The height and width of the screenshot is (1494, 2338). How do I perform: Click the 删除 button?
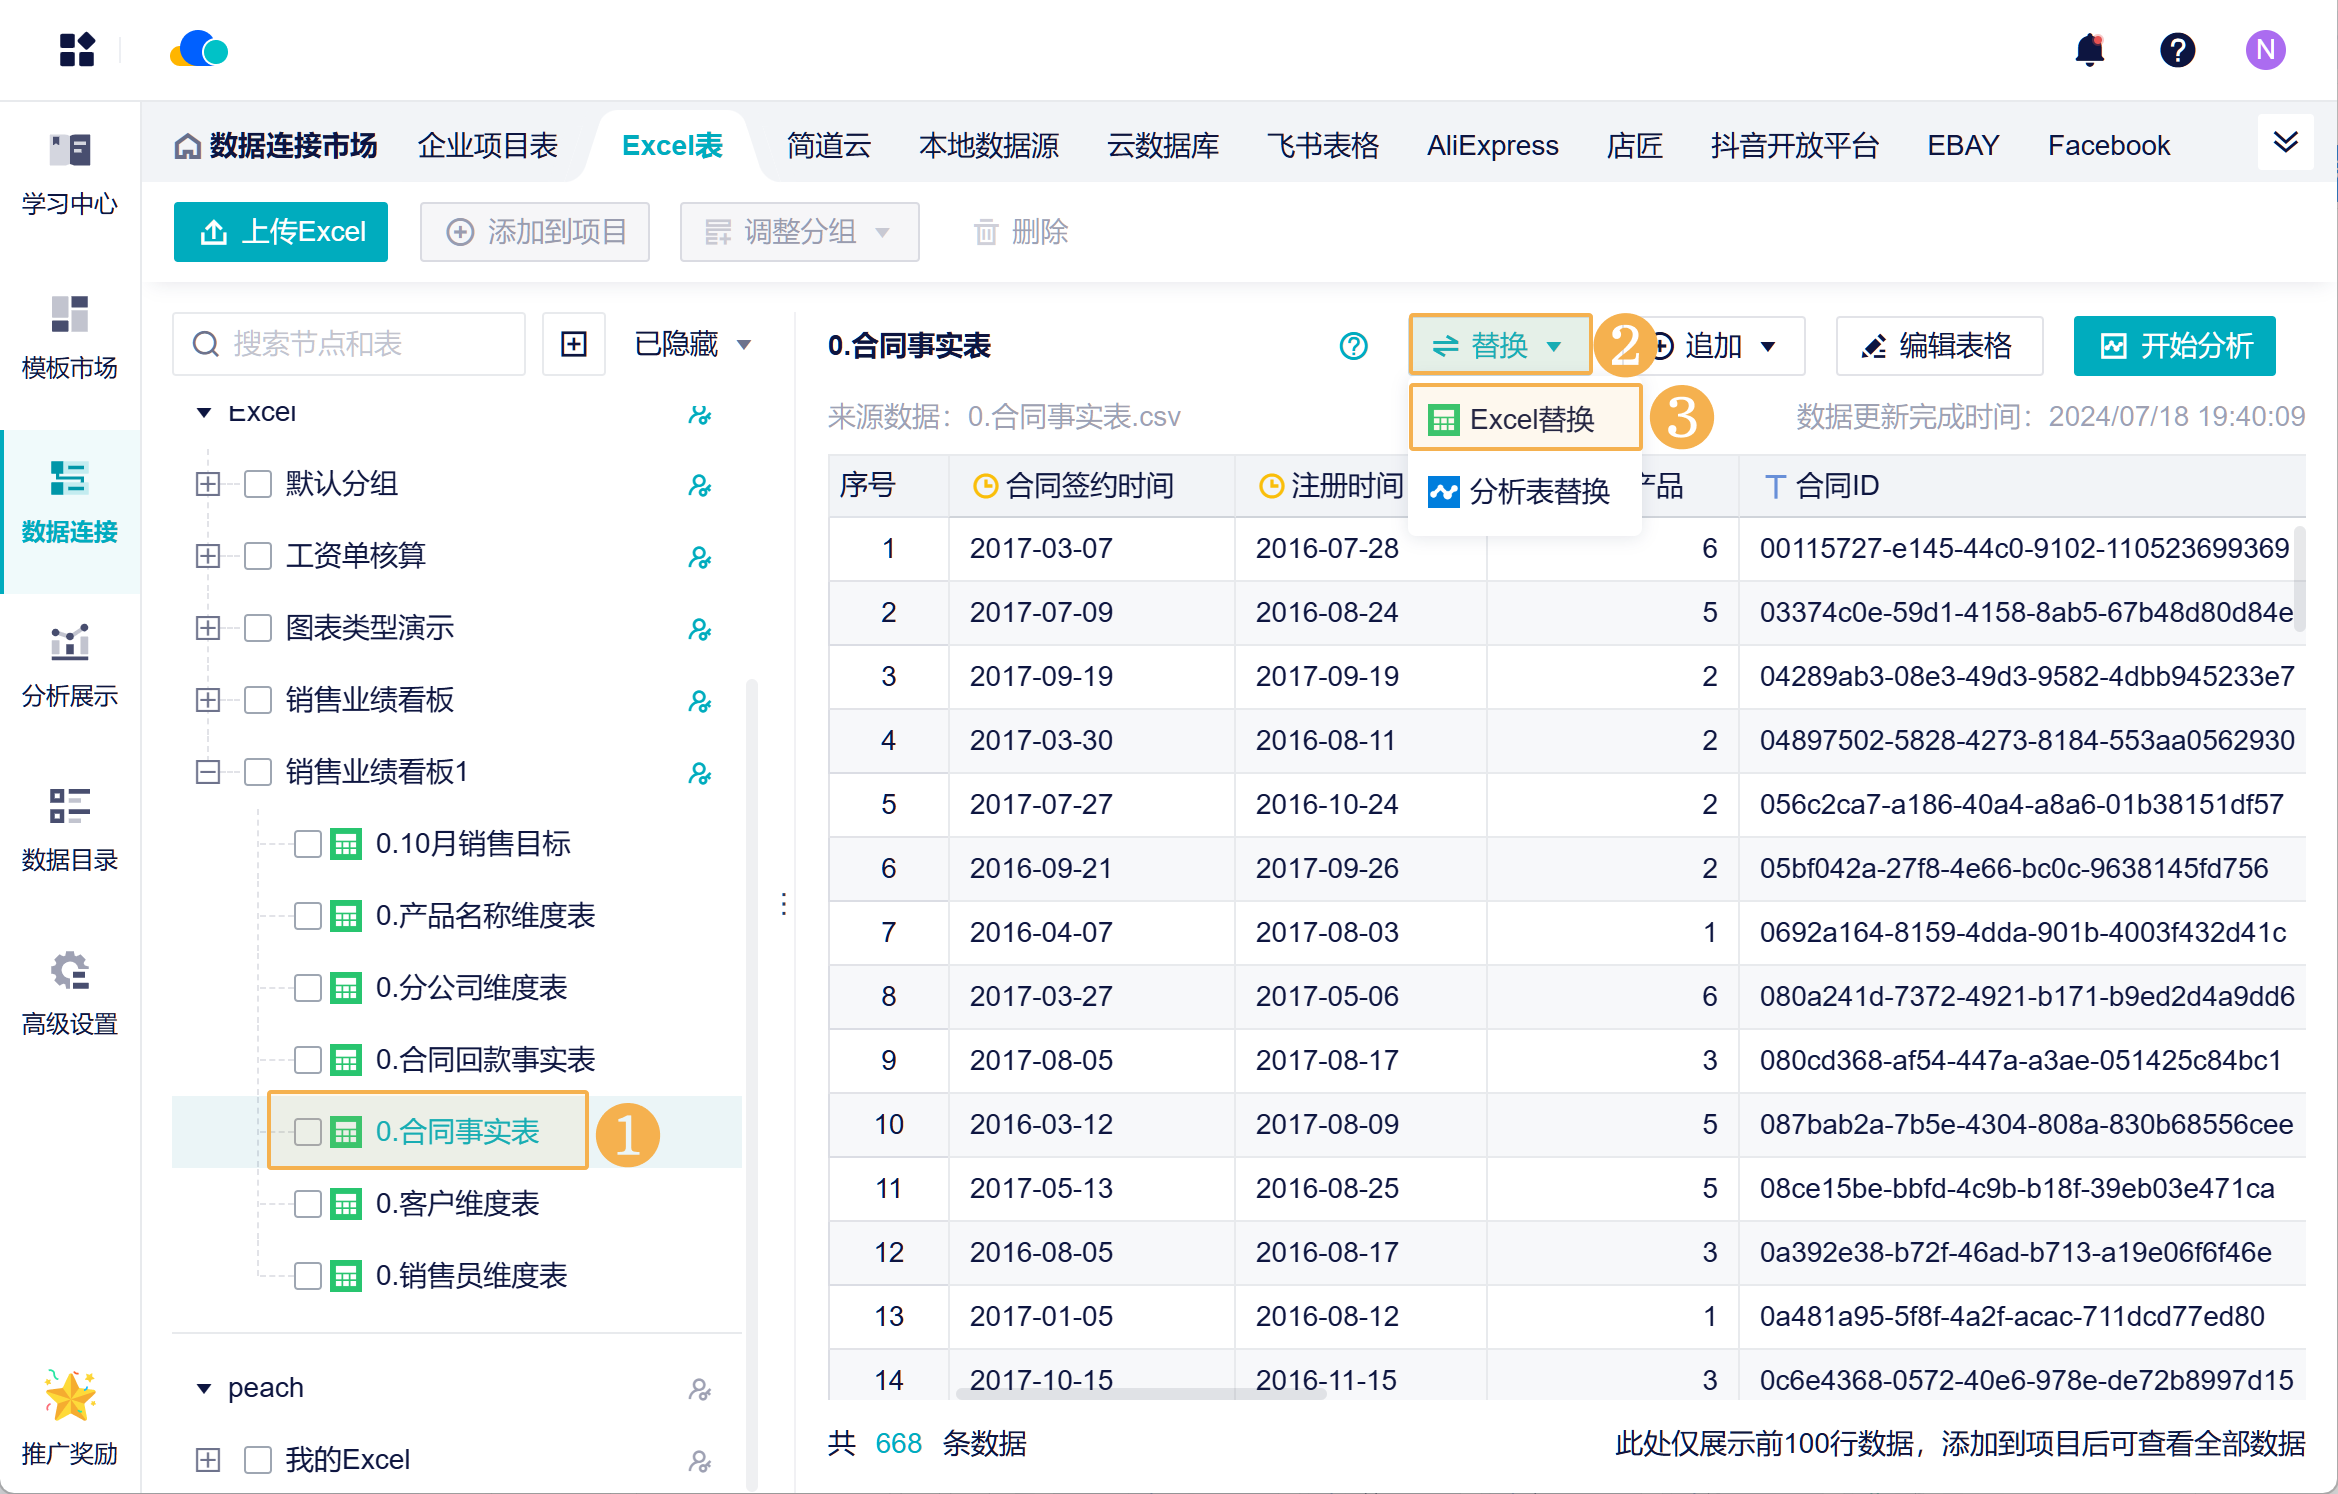(x=1021, y=232)
